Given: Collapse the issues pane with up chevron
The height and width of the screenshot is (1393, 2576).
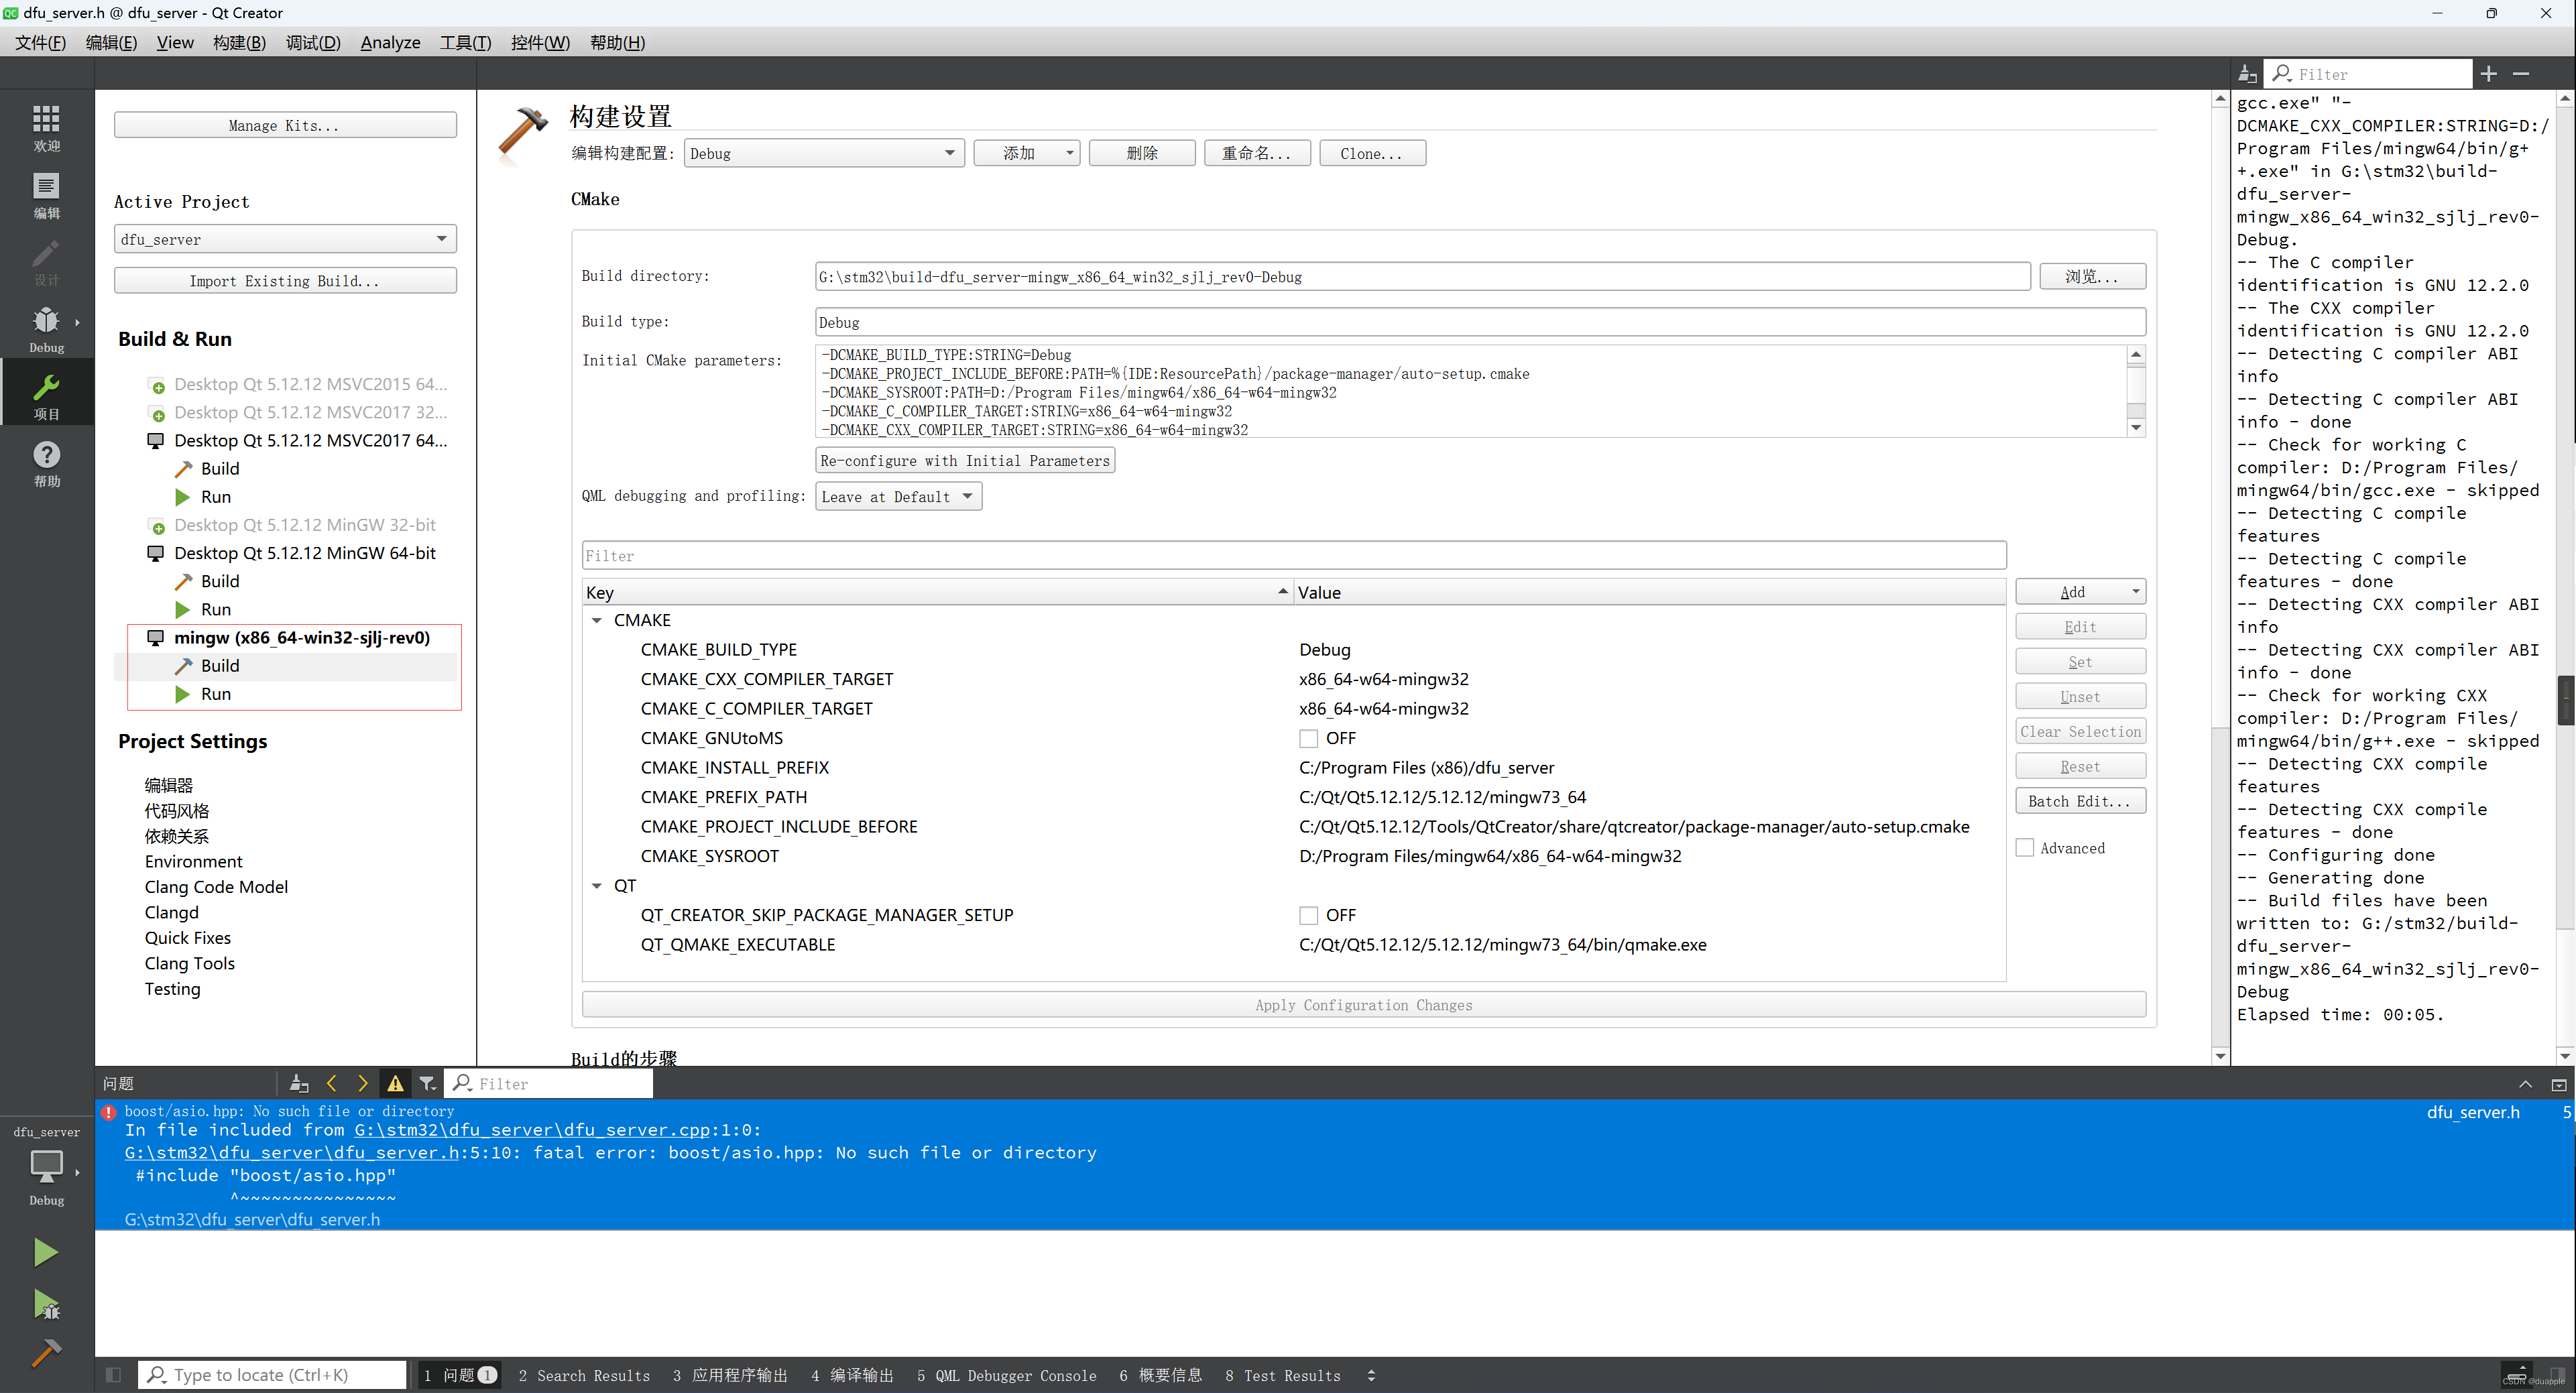Looking at the screenshot, I should click(2525, 1084).
